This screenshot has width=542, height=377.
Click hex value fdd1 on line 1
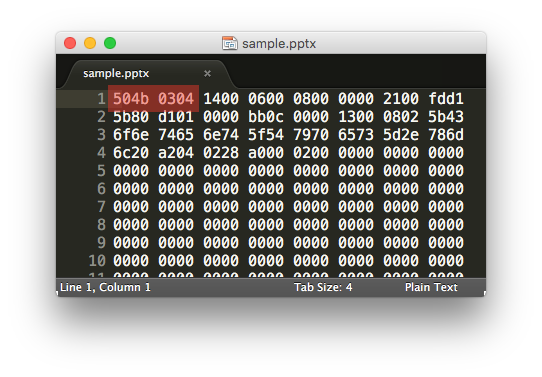(x=446, y=99)
